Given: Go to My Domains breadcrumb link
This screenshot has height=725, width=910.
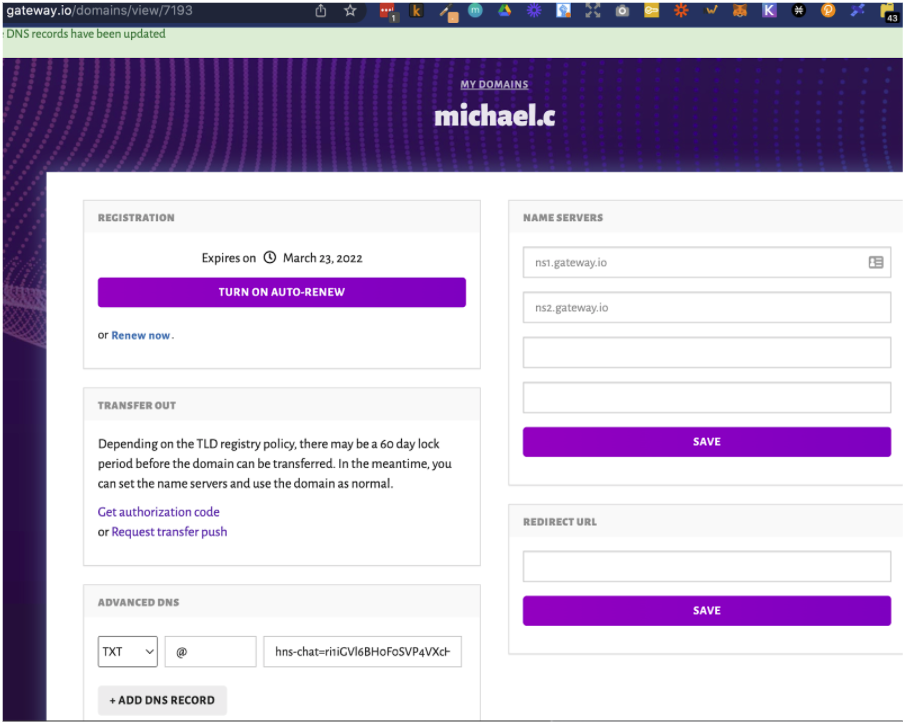Looking at the screenshot, I should click(x=494, y=85).
